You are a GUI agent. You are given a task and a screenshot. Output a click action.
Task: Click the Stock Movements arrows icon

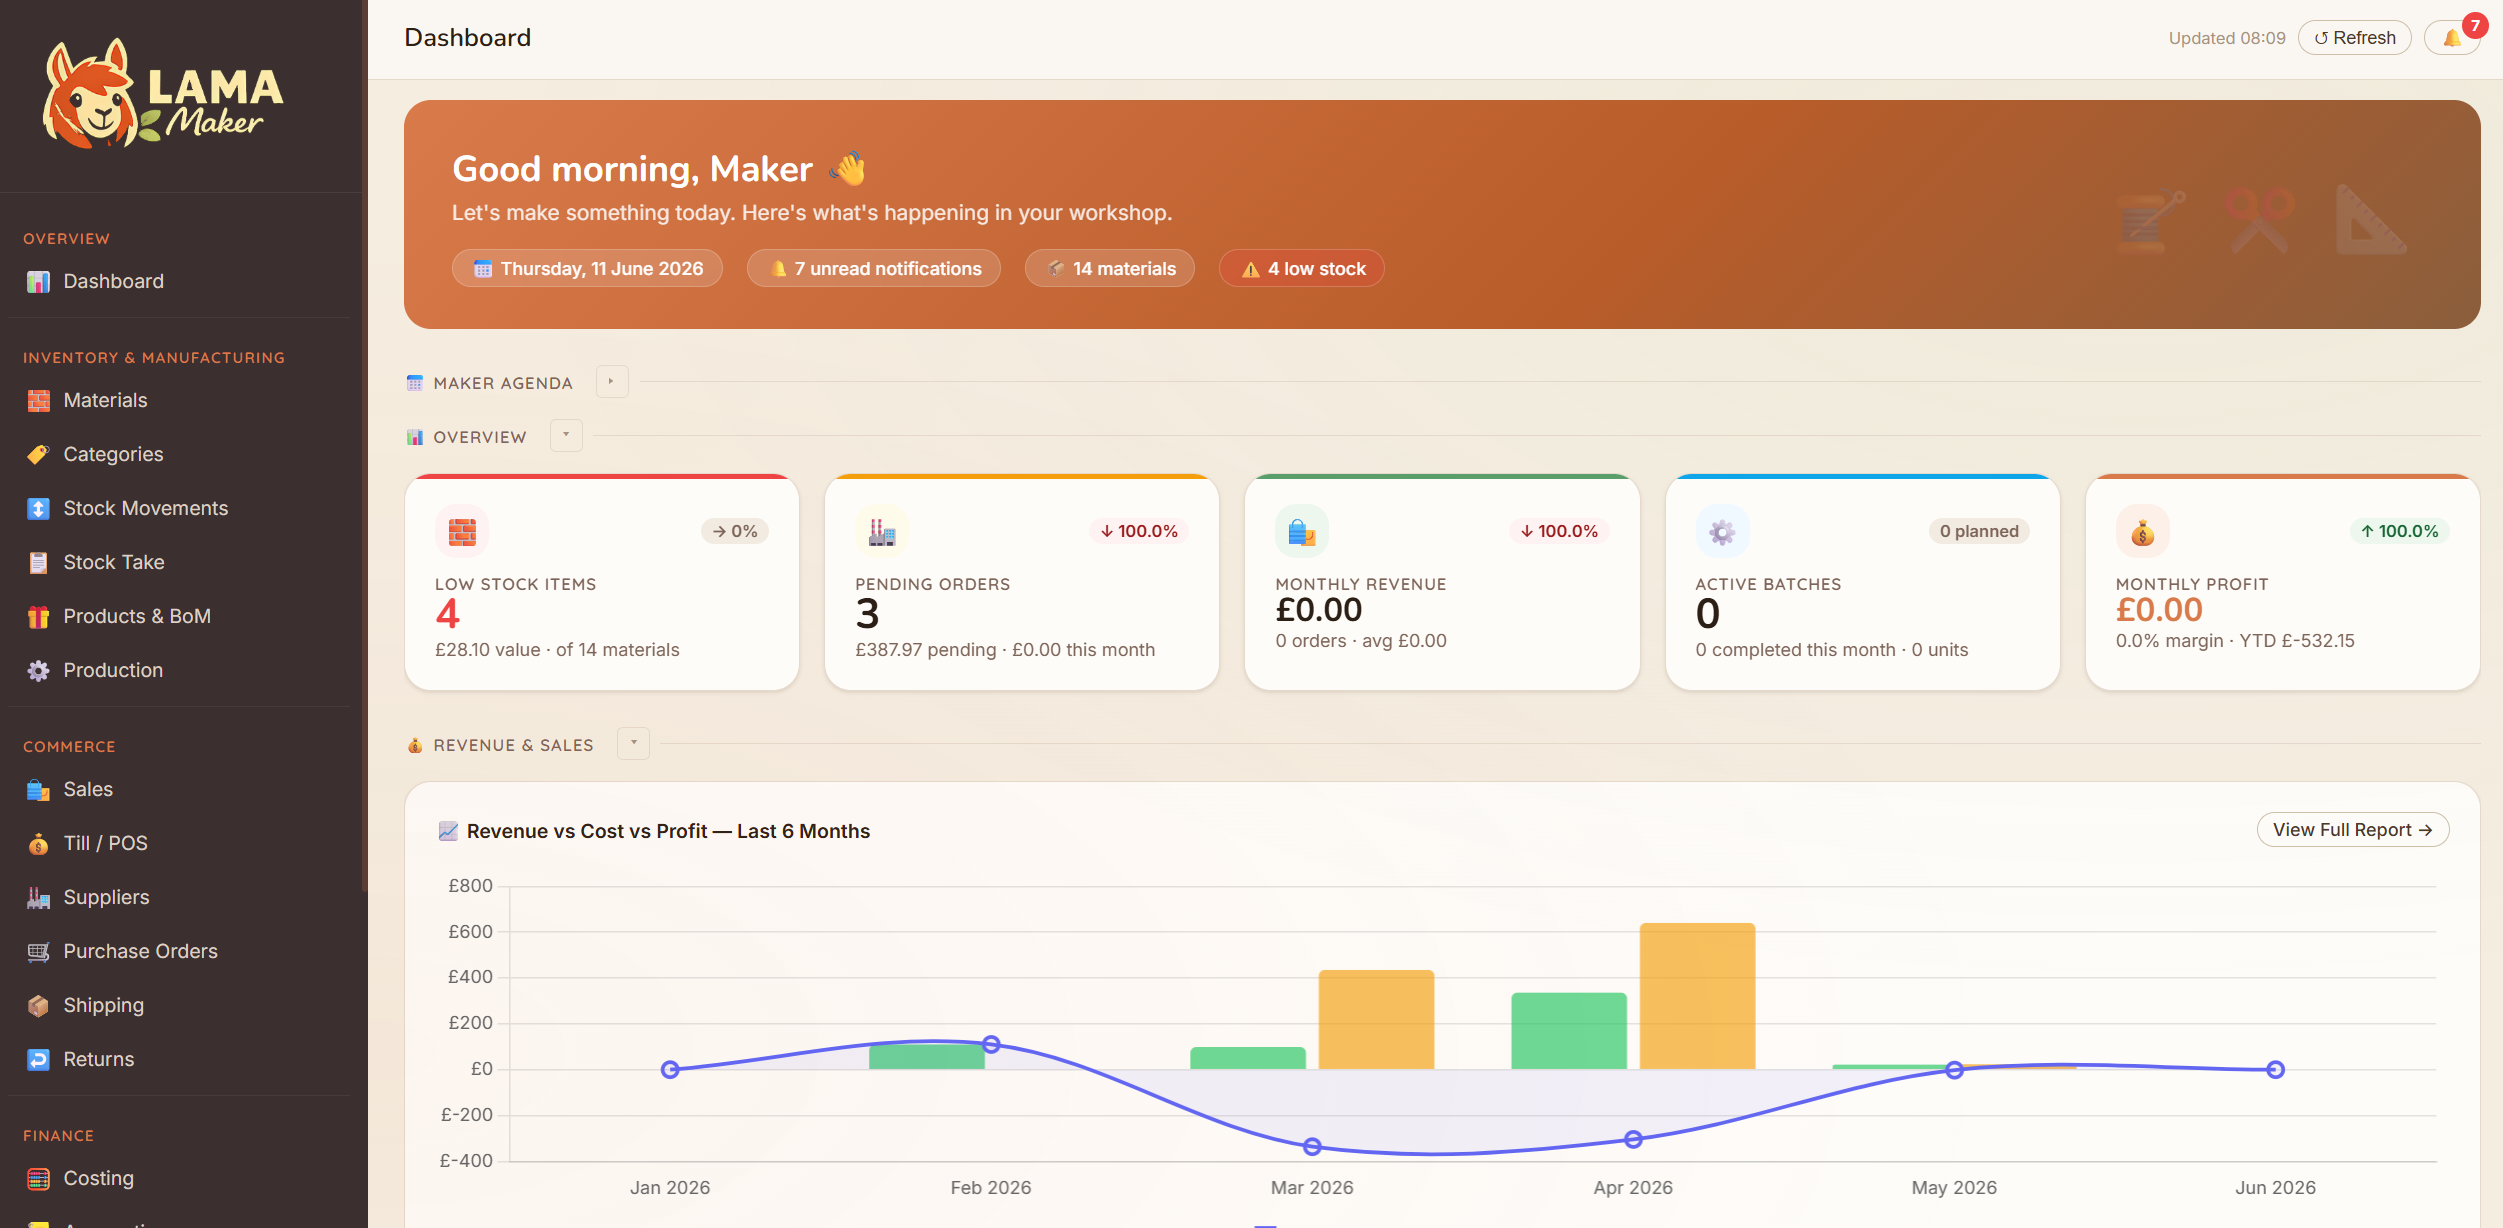(38, 509)
